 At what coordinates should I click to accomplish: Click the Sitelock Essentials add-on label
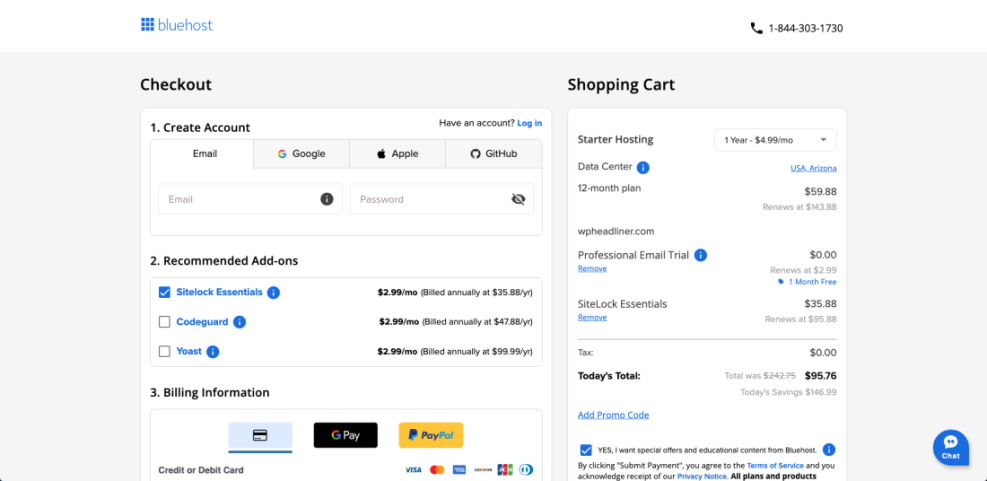pos(219,292)
